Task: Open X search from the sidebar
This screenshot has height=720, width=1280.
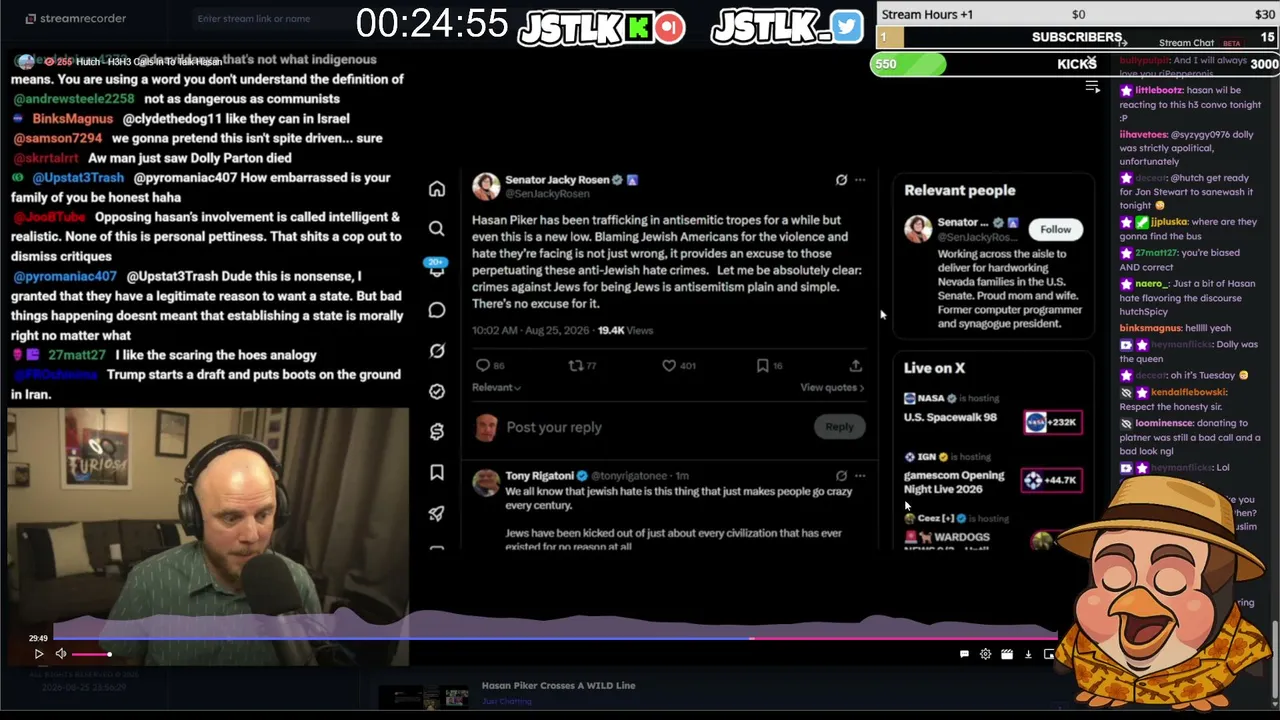Action: point(437,229)
